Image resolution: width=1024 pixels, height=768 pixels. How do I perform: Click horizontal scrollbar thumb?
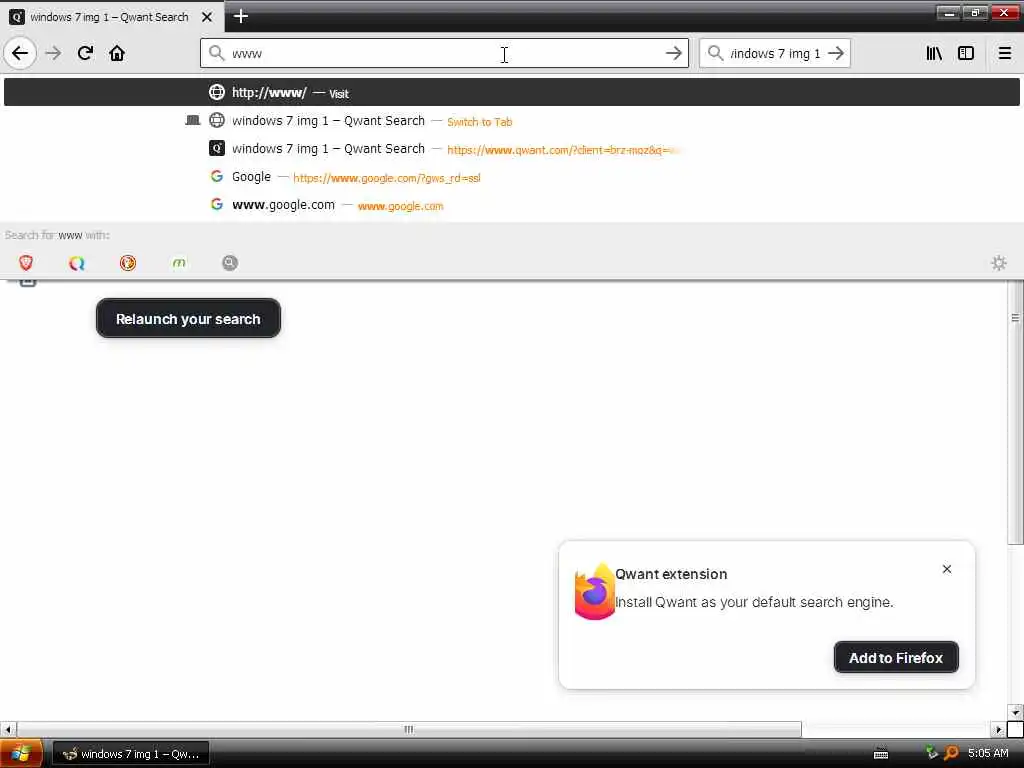pos(409,729)
